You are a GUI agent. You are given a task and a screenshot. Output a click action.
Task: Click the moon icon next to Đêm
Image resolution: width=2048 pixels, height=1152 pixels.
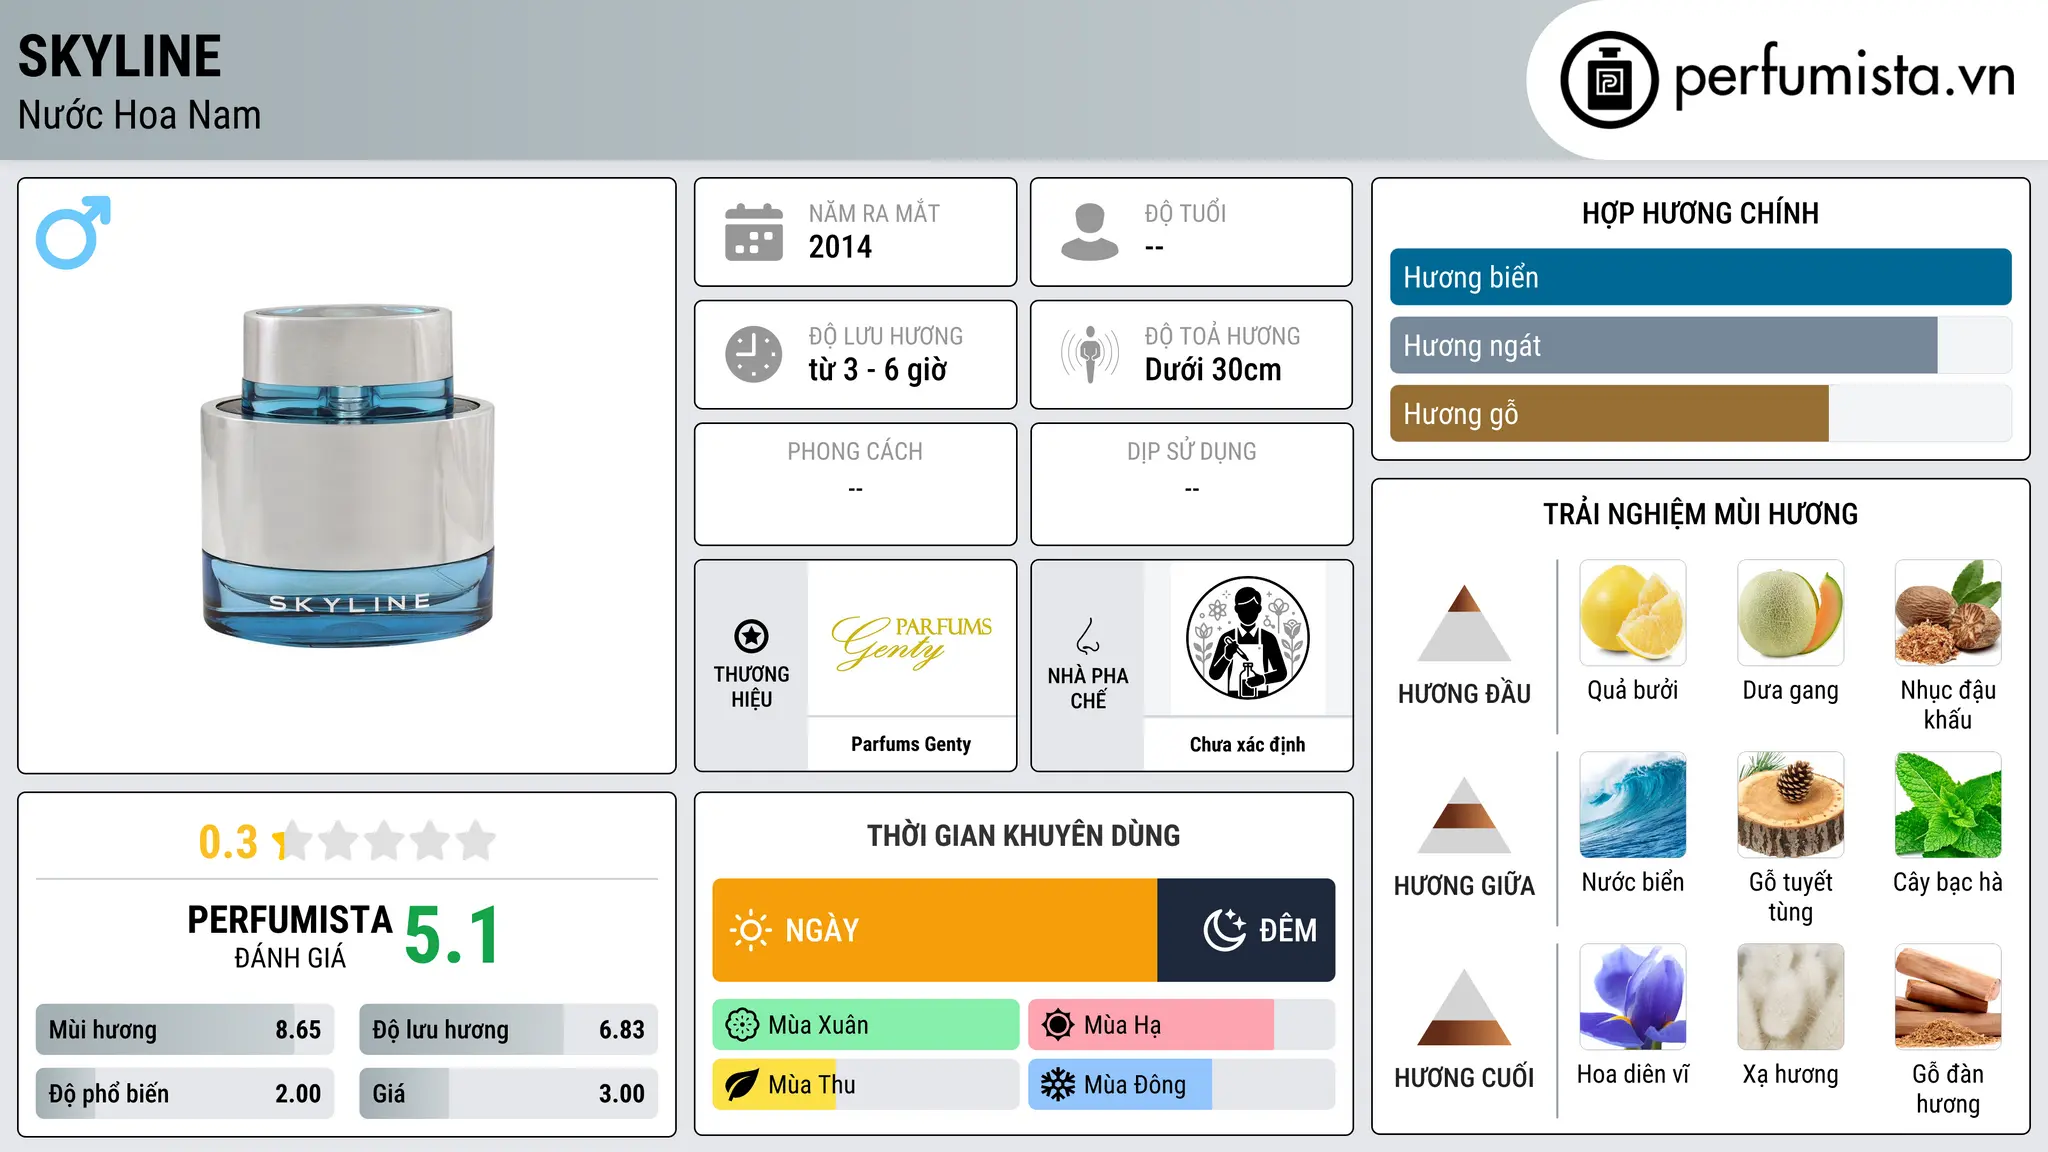coord(1224,930)
